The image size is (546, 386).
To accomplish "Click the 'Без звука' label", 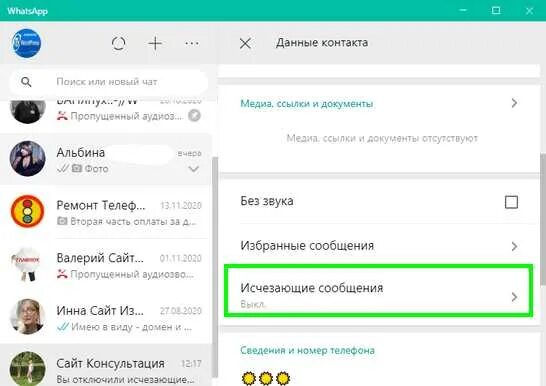I will tap(267, 201).
